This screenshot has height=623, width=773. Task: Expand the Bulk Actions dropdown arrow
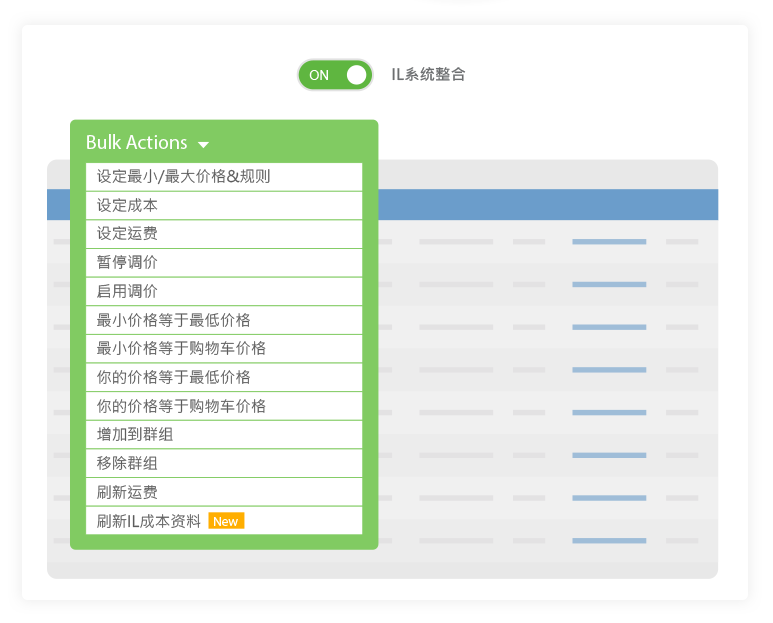(204, 145)
